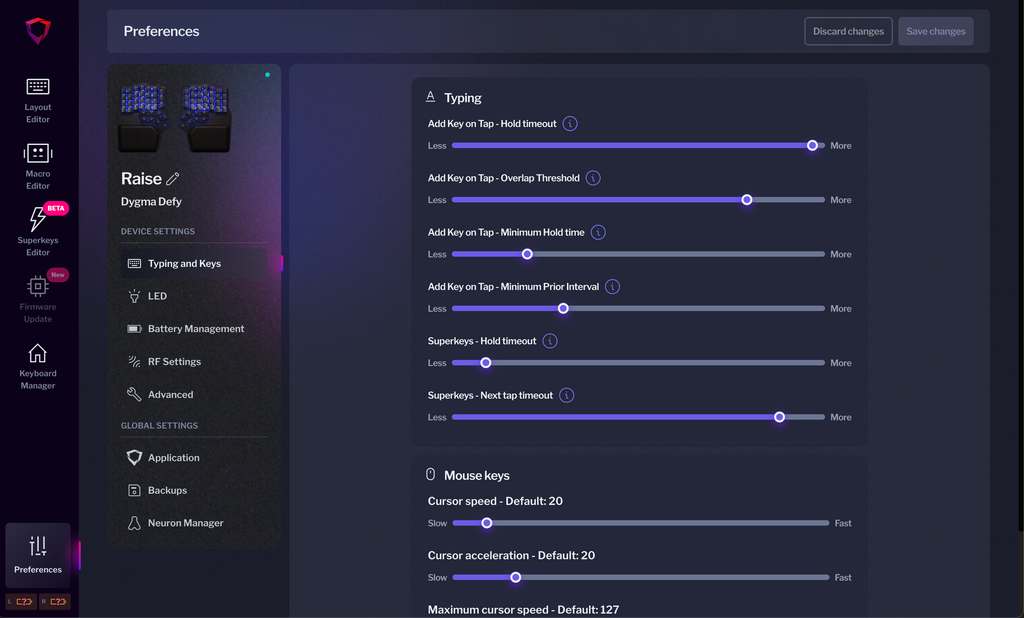
Task: Go to Firmware Update
Action: pyautogui.click(x=38, y=298)
